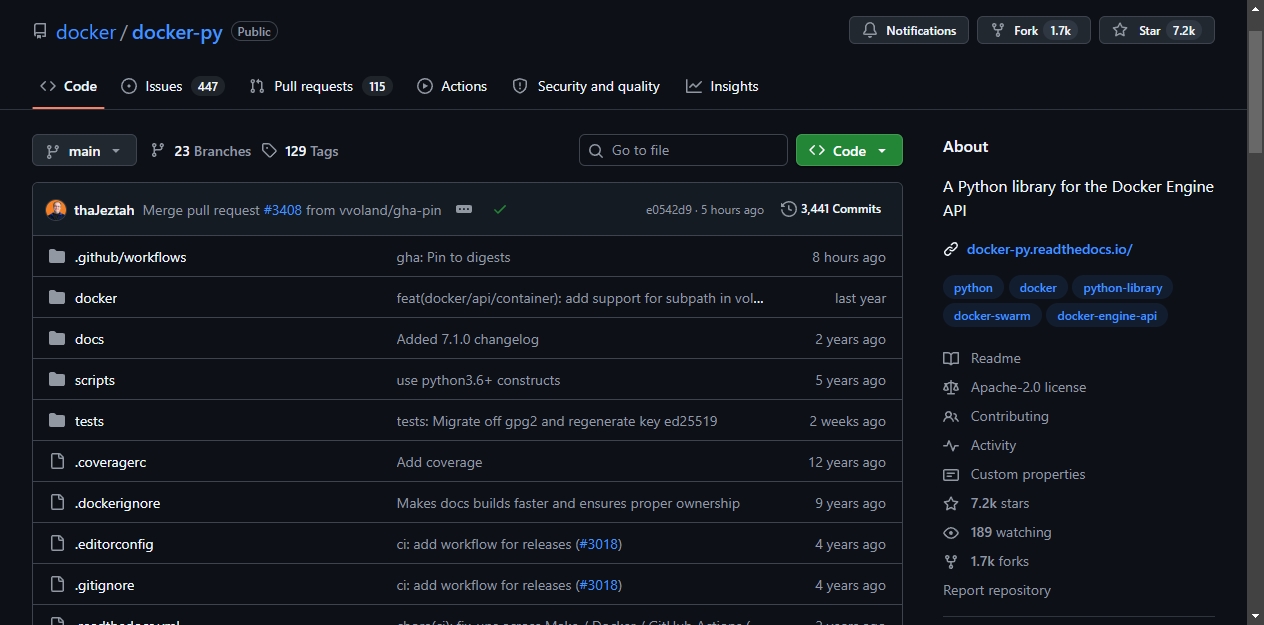Switch to the Code tab
Viewport: 1264px width, 625px height.
click(x=68, y=86)
